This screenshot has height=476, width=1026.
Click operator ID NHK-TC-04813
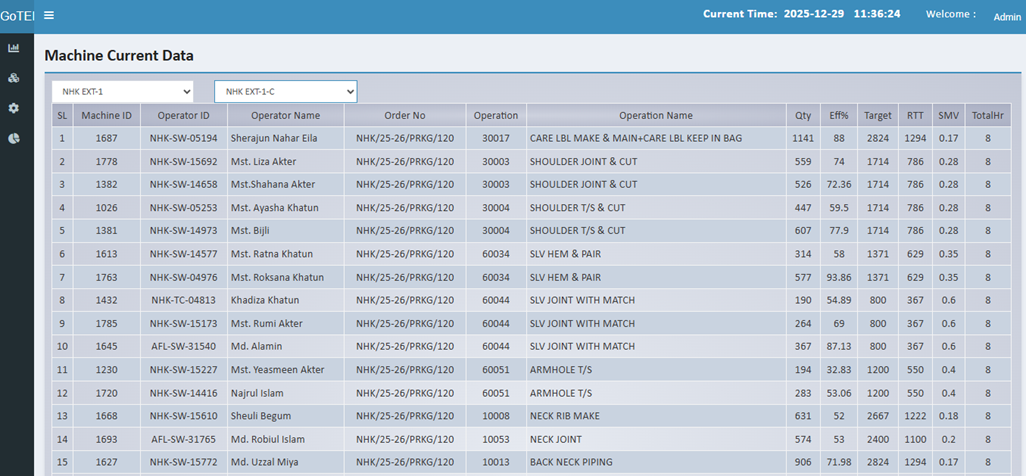coord(183,300)
